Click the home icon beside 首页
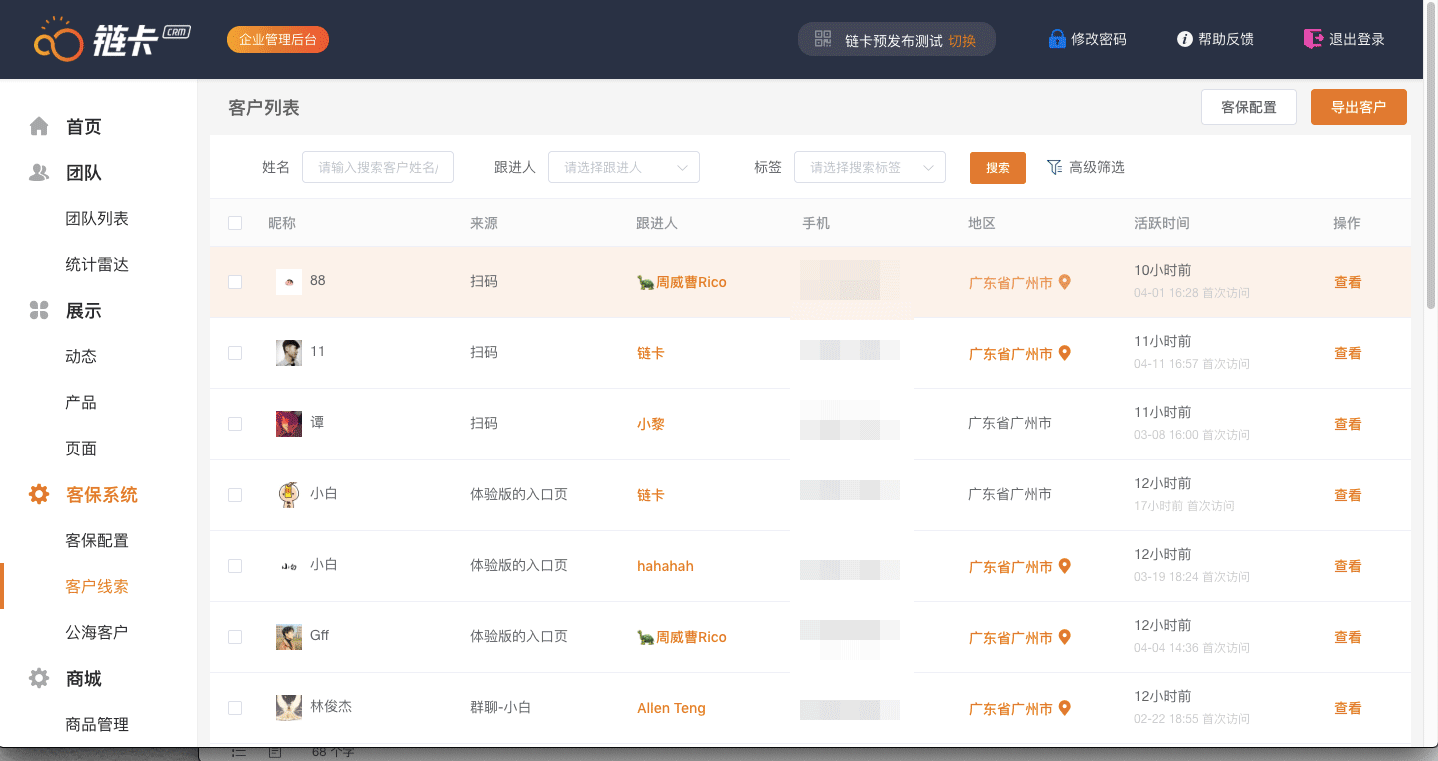Viewport: 1438px width, 761px height. tap(39, 126)
